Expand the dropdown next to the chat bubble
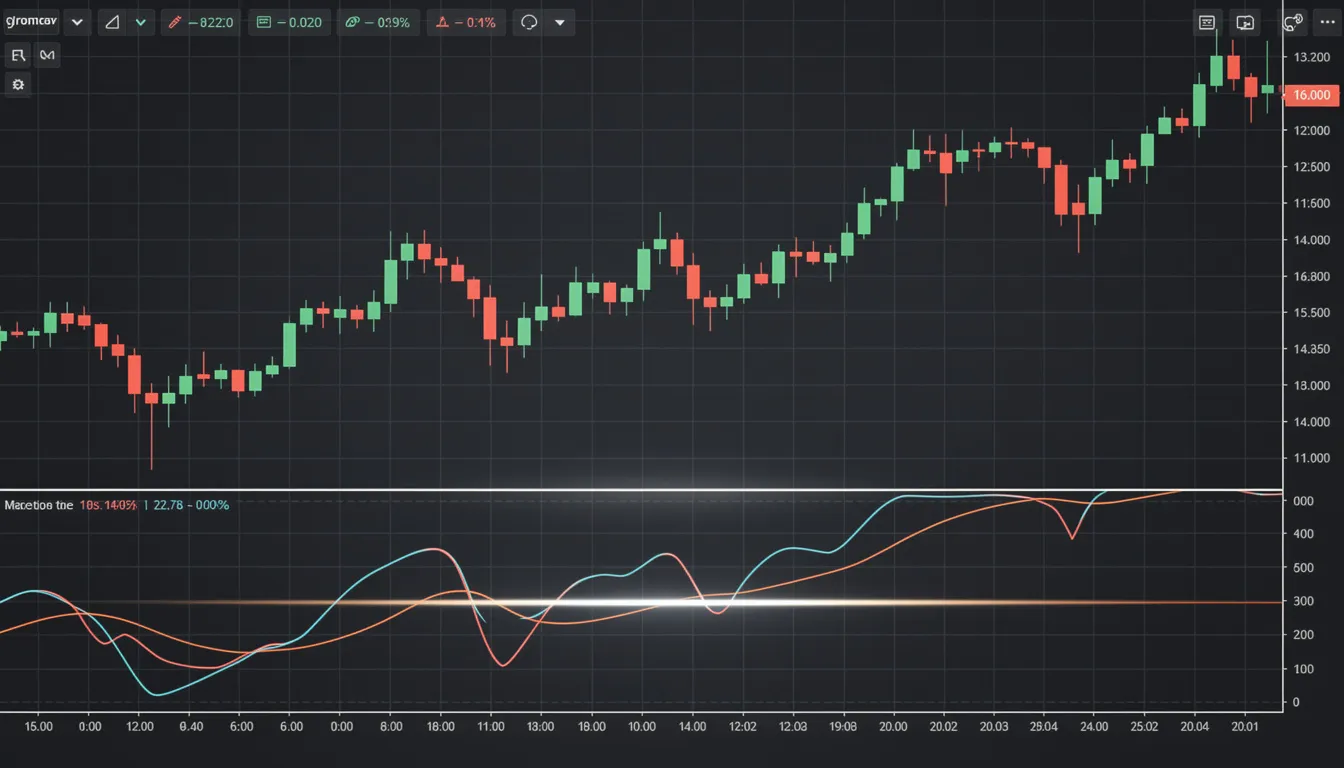1344x768 pixels. (x=558, y=21)
